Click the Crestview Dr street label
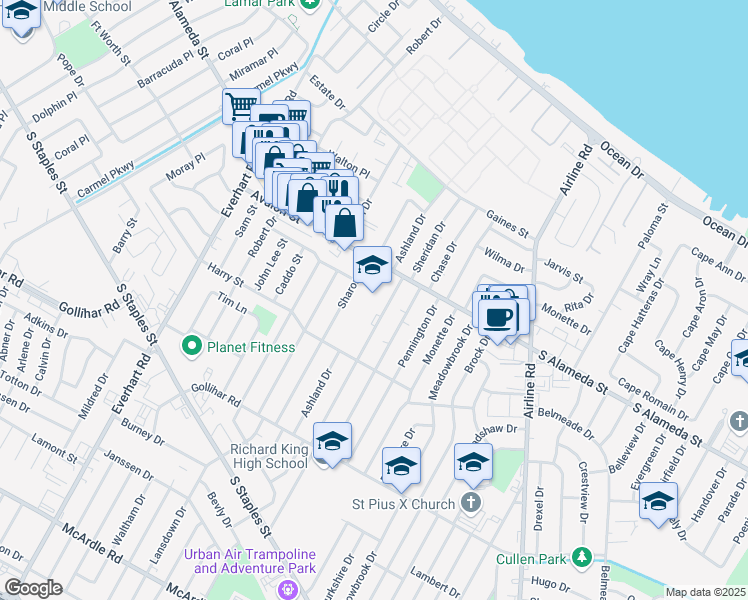 point(583,492)
